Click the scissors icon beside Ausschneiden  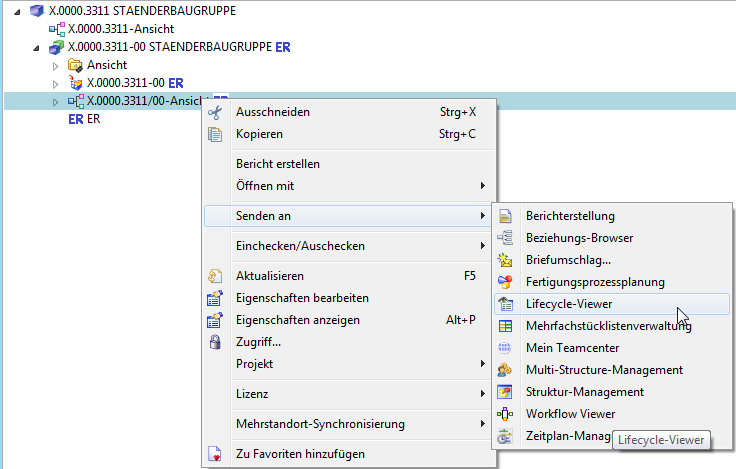point(214,112)
